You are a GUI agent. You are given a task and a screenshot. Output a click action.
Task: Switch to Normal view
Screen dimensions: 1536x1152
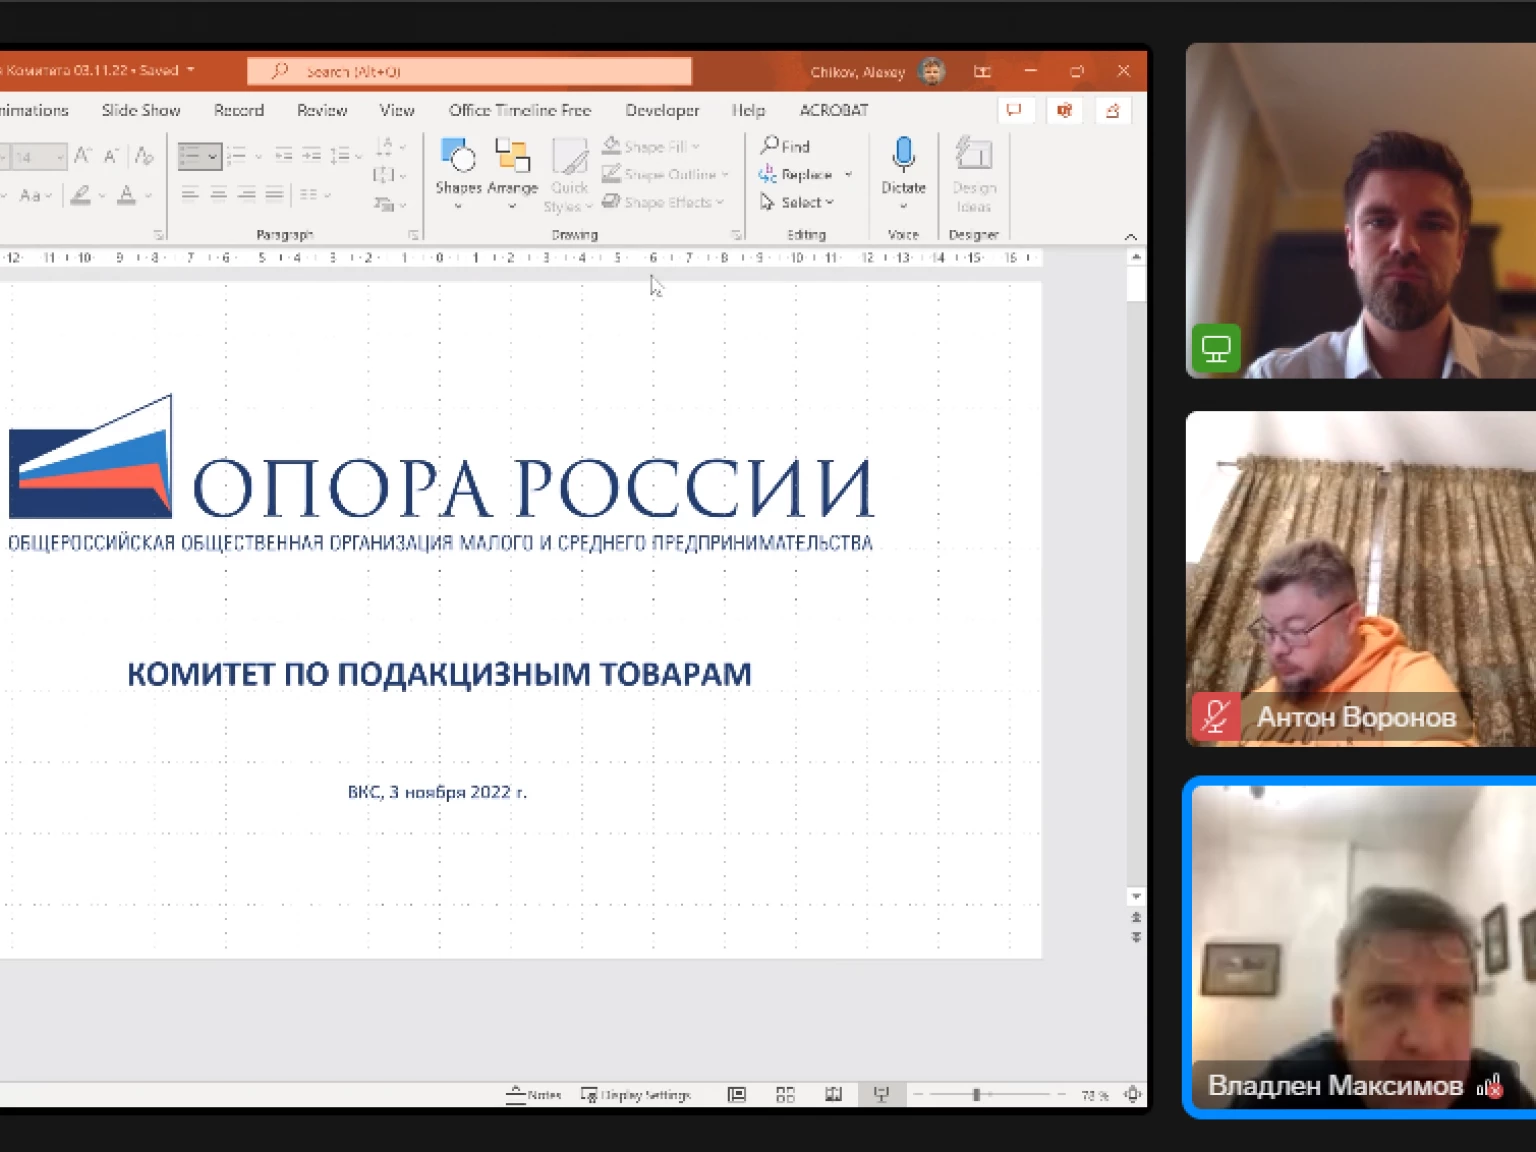[737, 1095]
